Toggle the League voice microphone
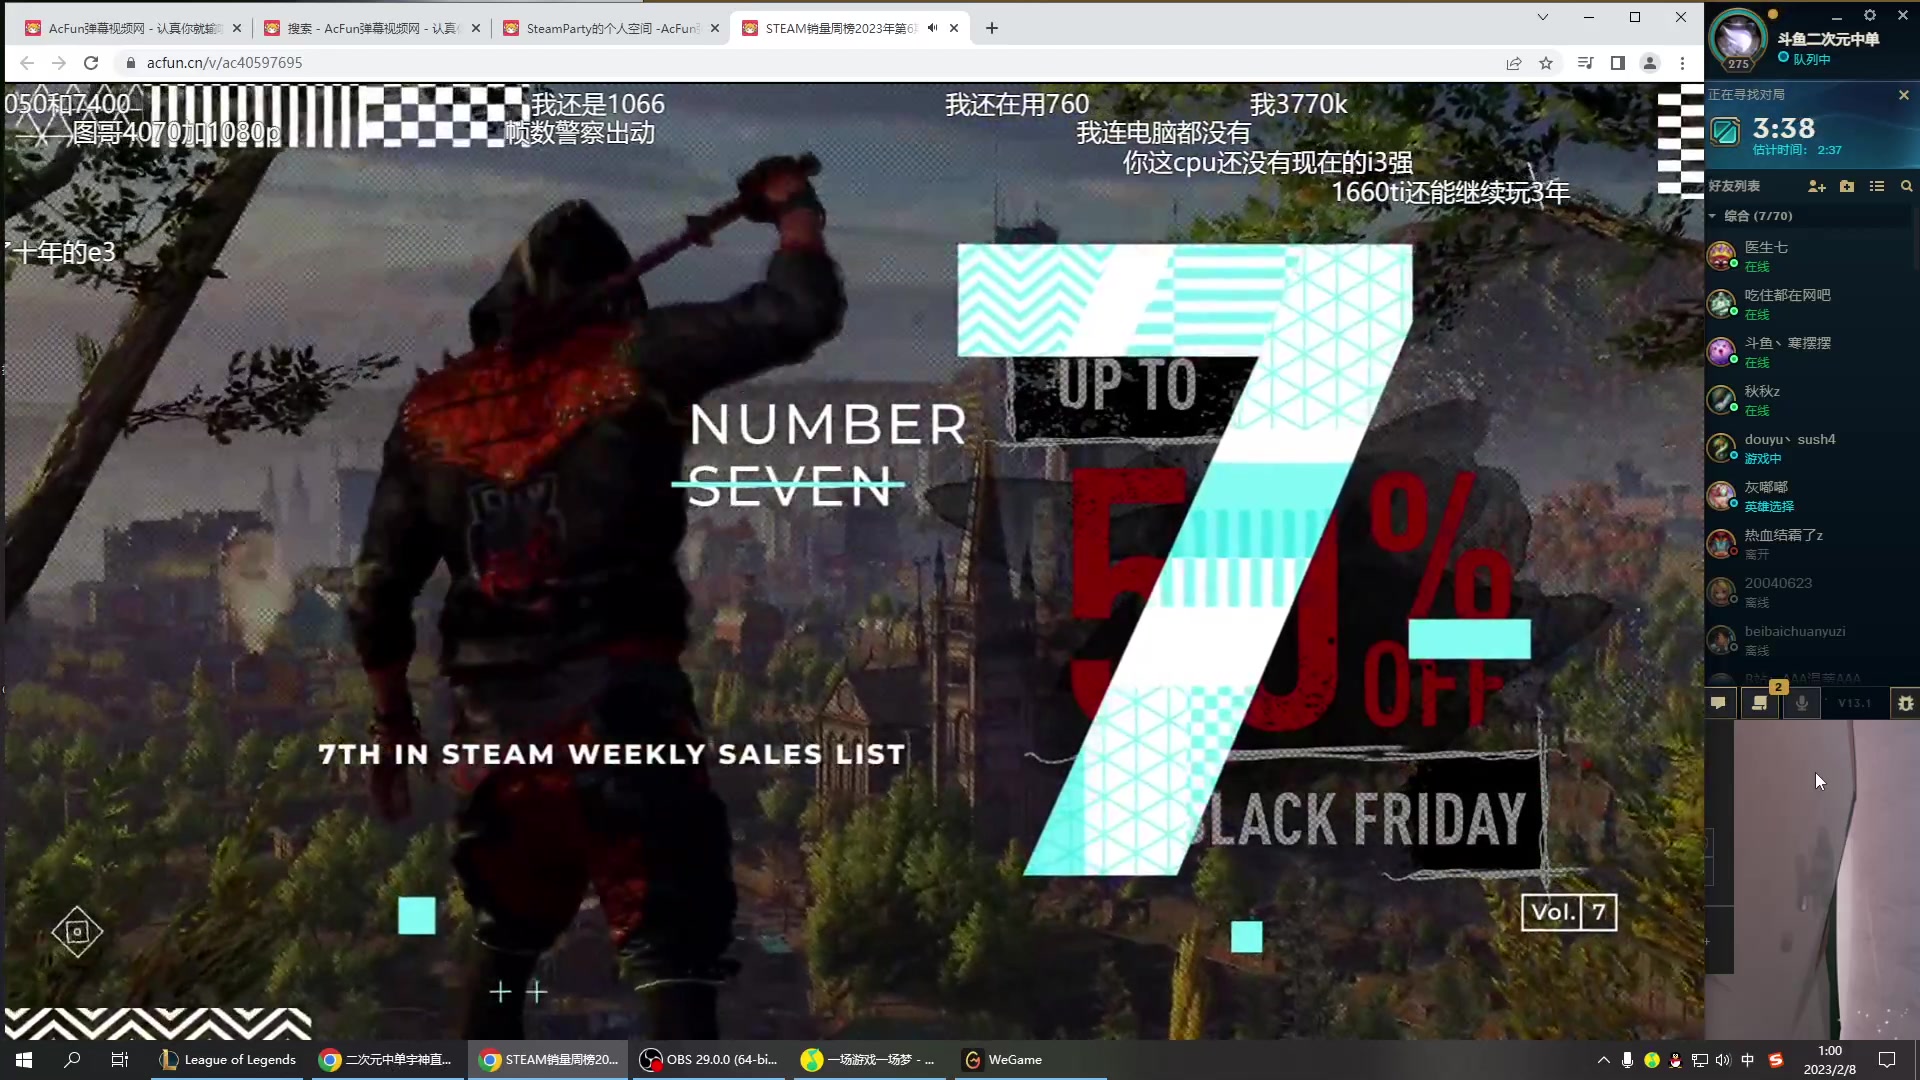The height and width of the screenshot is (1080, 1920). tap(1801, 703)
